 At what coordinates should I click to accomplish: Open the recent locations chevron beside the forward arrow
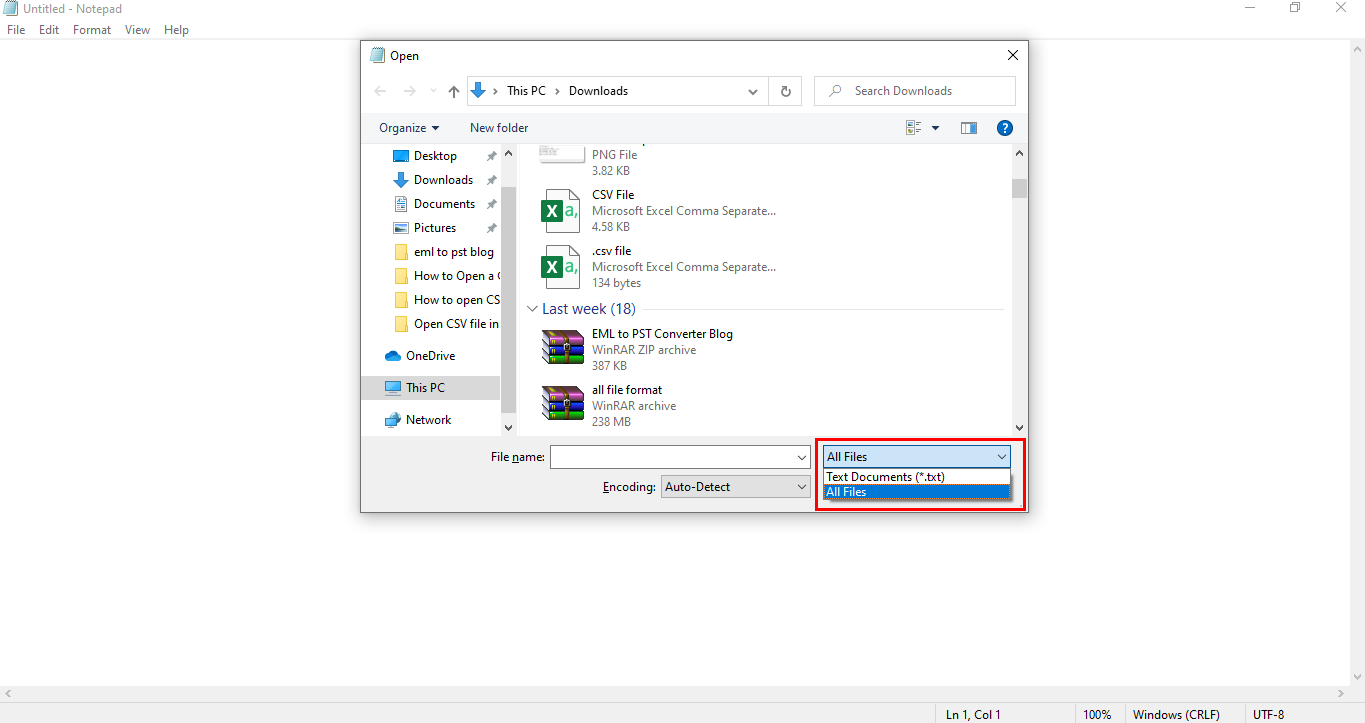pos(433,91)
